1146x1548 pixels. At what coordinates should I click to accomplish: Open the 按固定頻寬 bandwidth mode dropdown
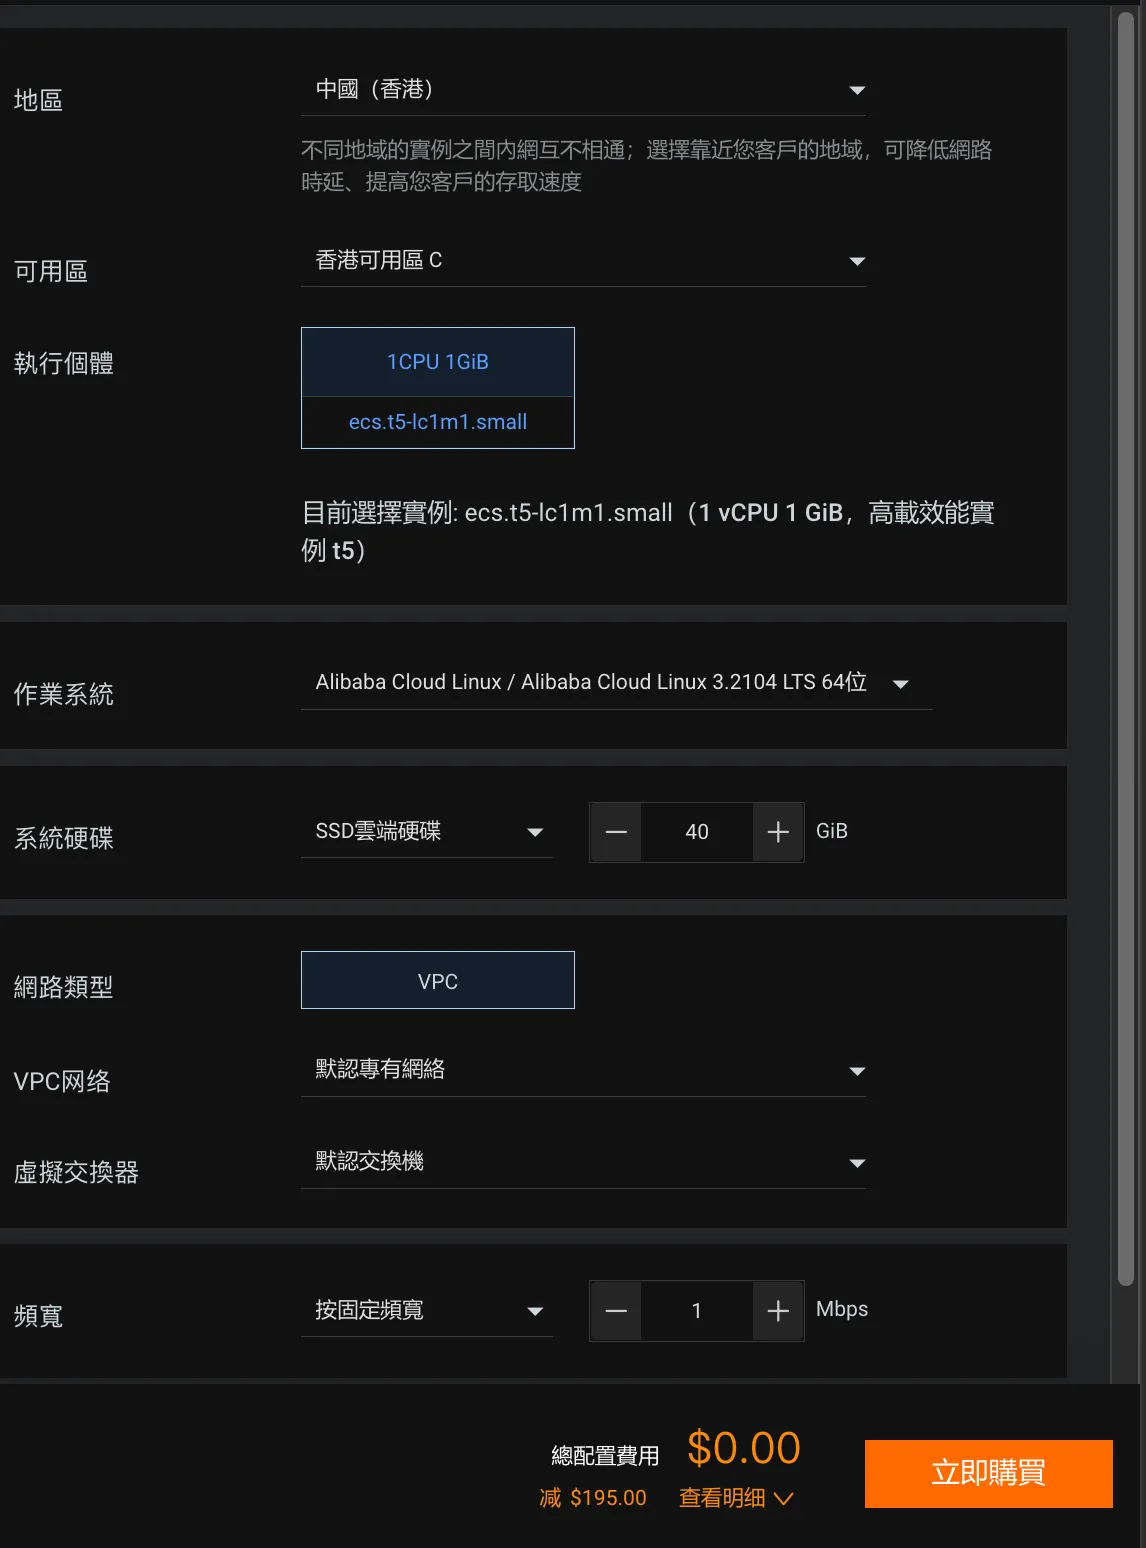427,1310
